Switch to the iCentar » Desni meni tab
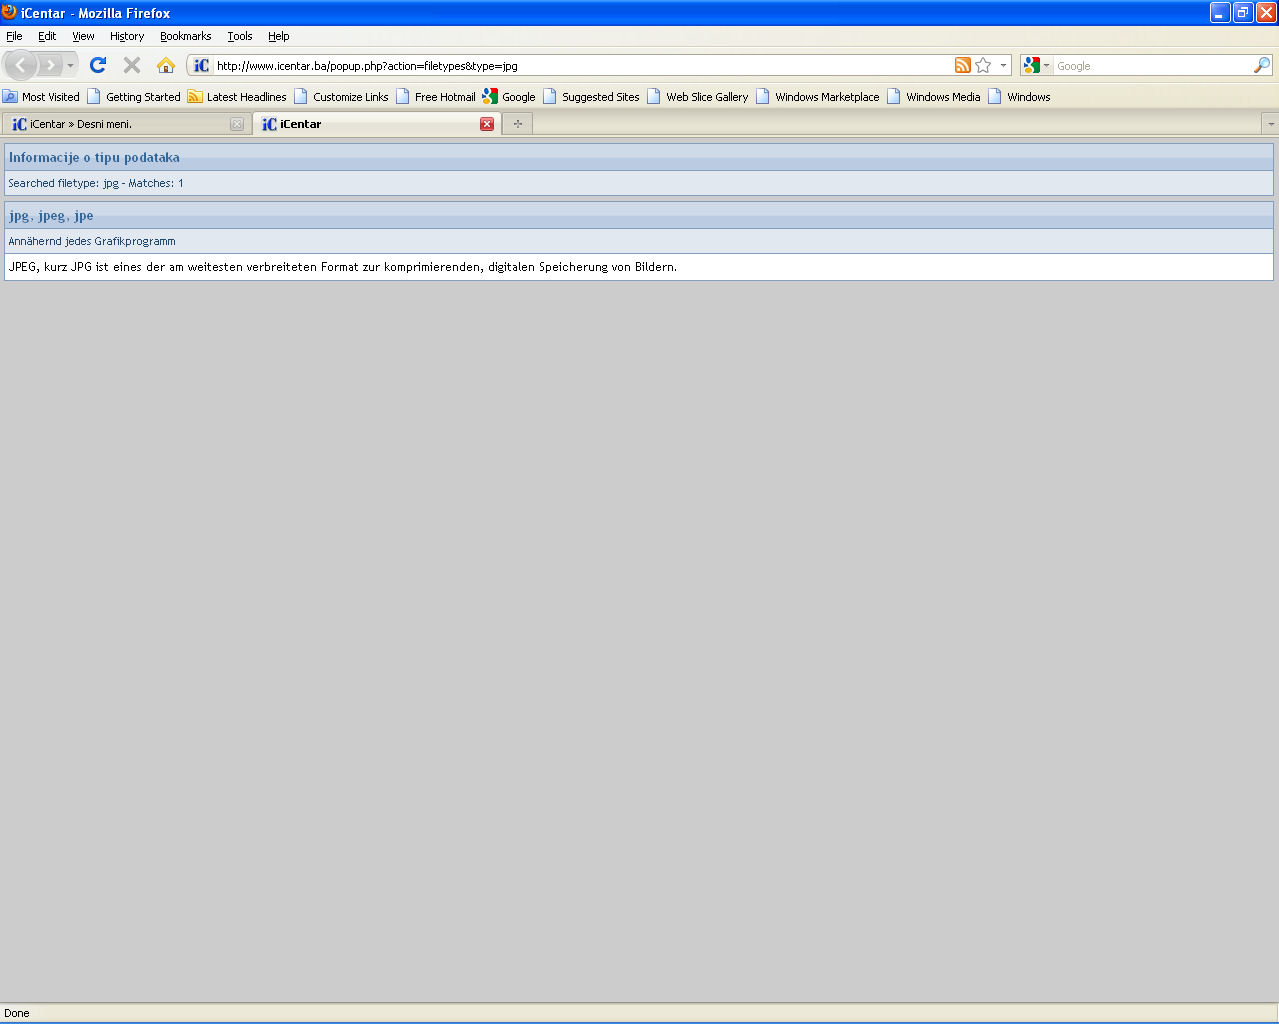 click(120, 124)
